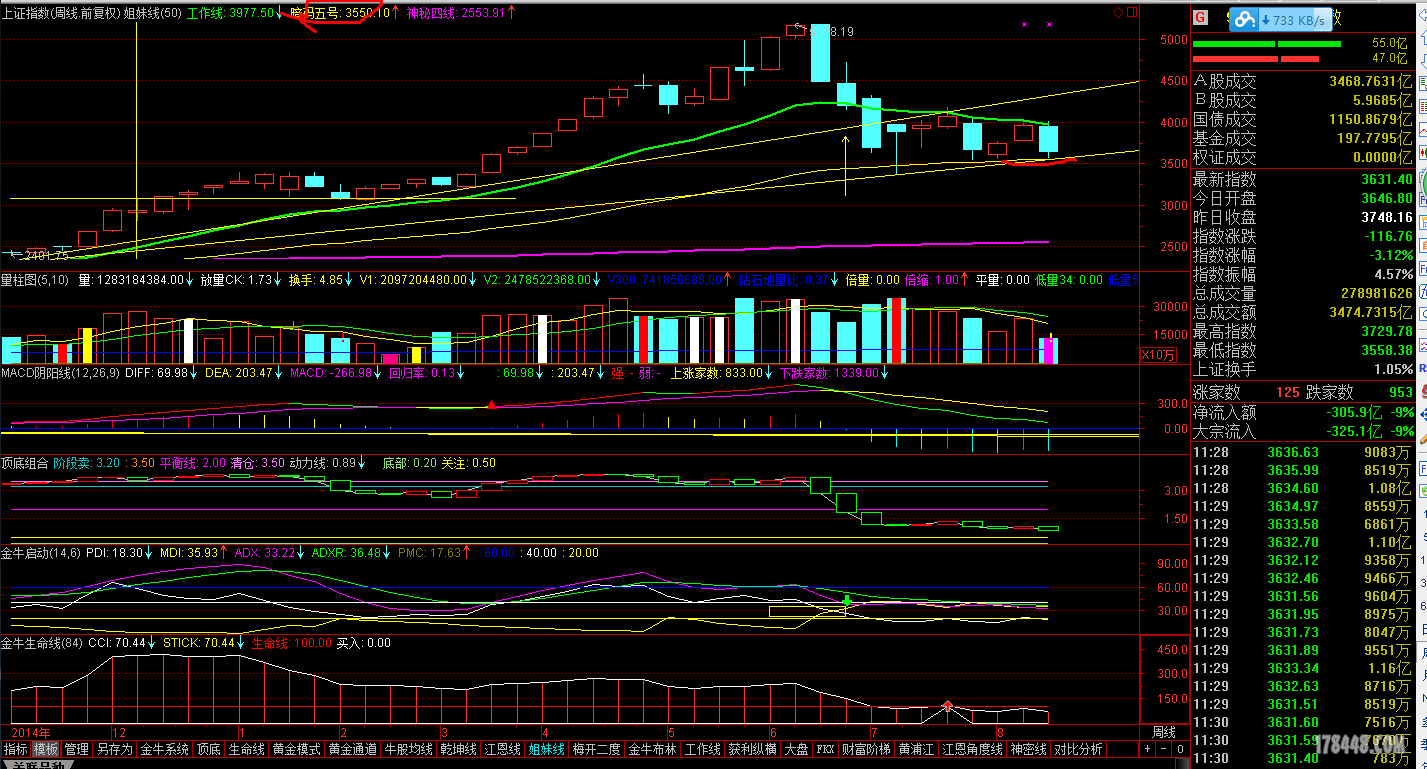
Task: Select the 黄浦江 template
Action: click(x=915, y=748)
